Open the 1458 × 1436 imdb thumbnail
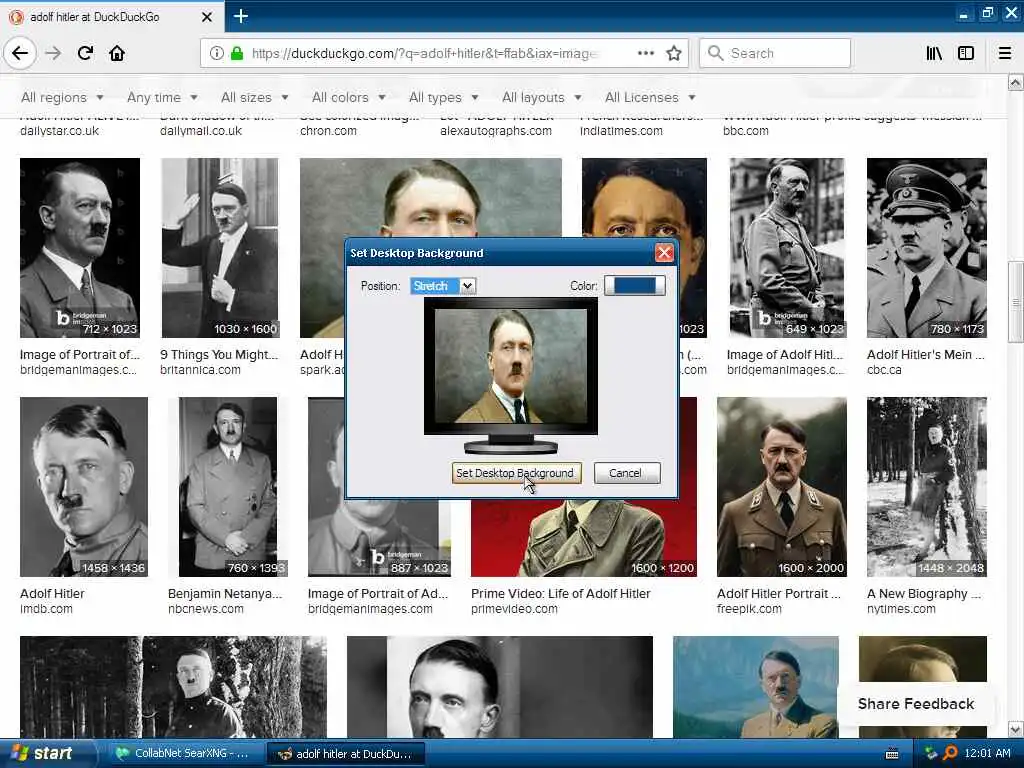The height and width of the screenshot is (768, 1024). [84, 487]
